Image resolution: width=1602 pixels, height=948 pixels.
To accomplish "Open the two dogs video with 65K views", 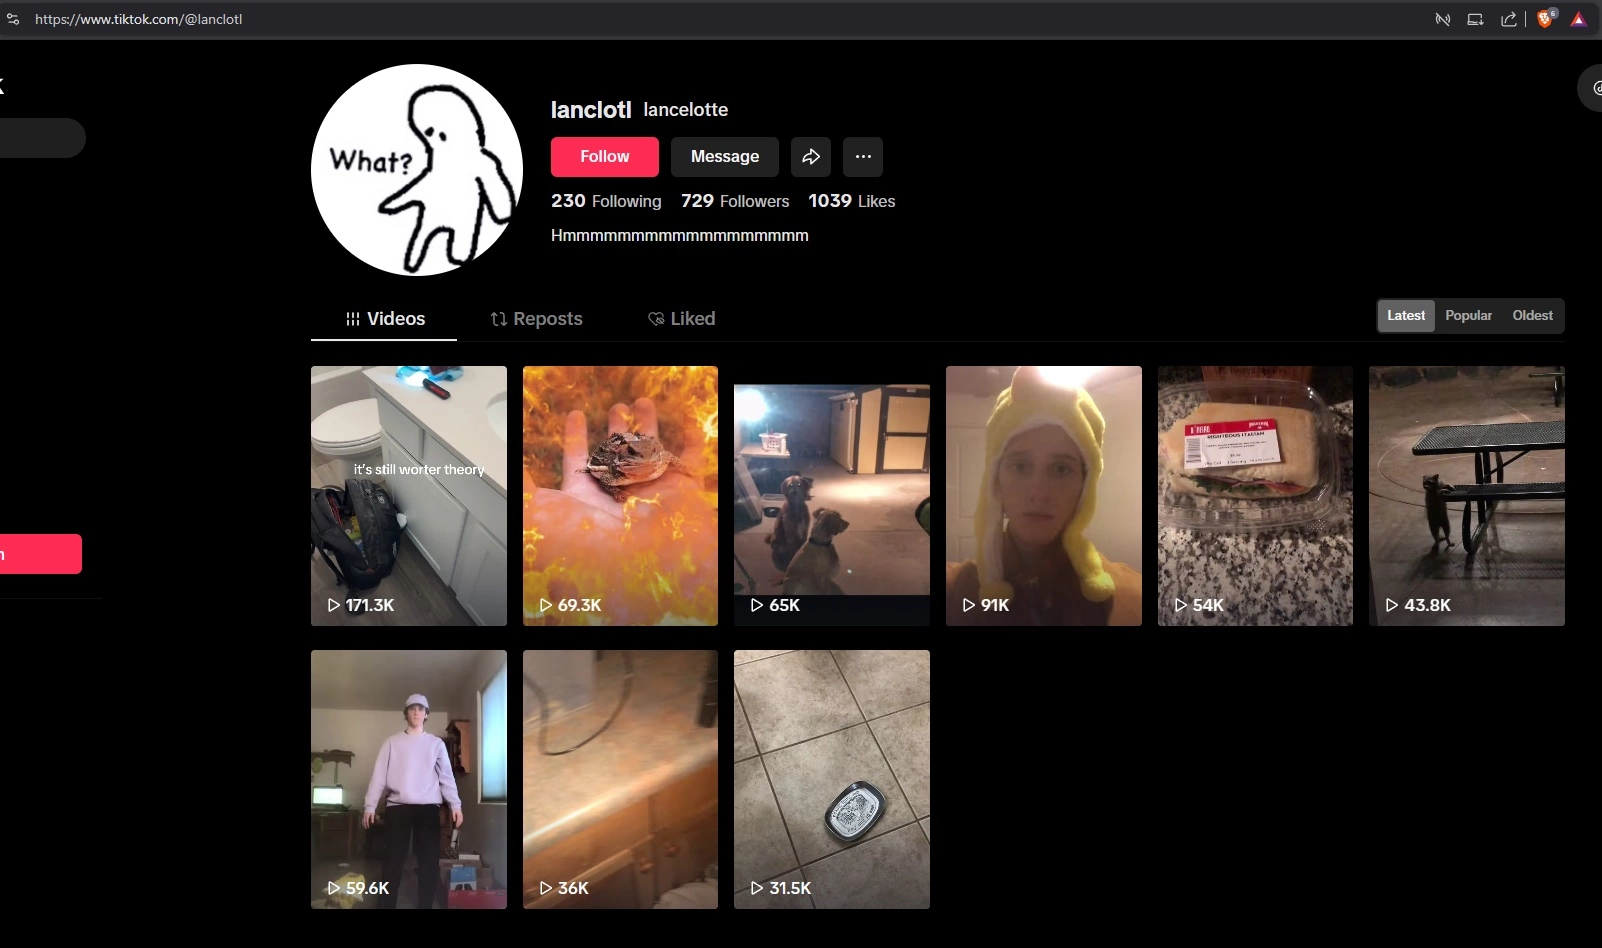I will click(832, 496).
